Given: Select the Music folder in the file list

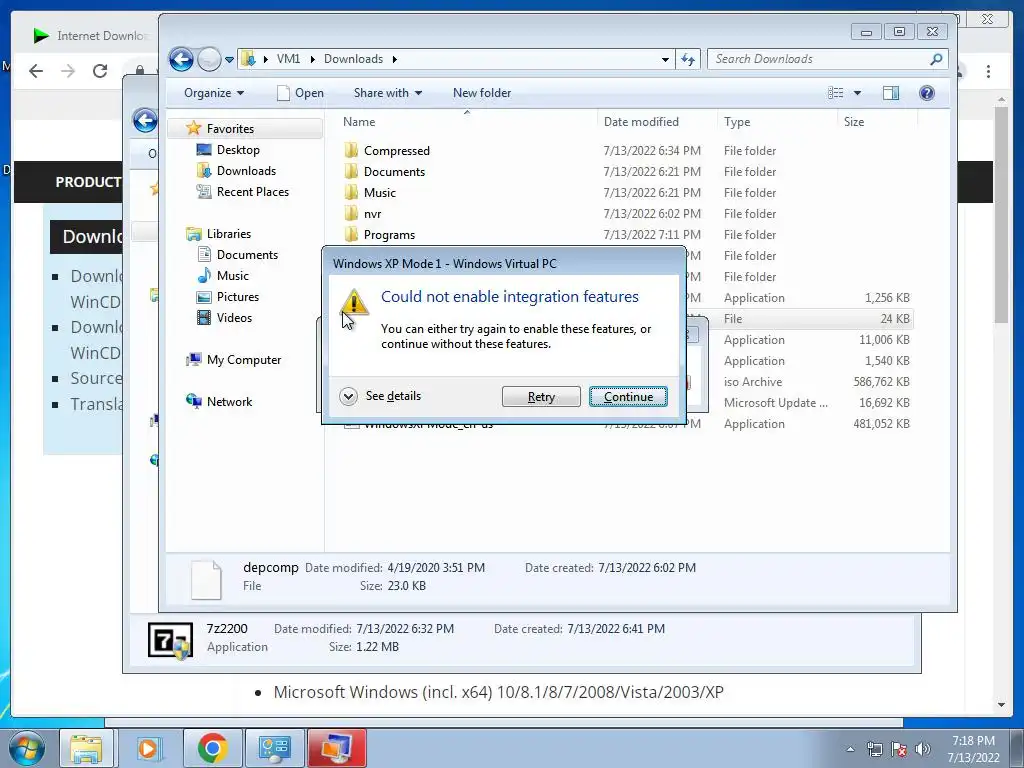Looking at the screenshot, I should coord(379,192).
